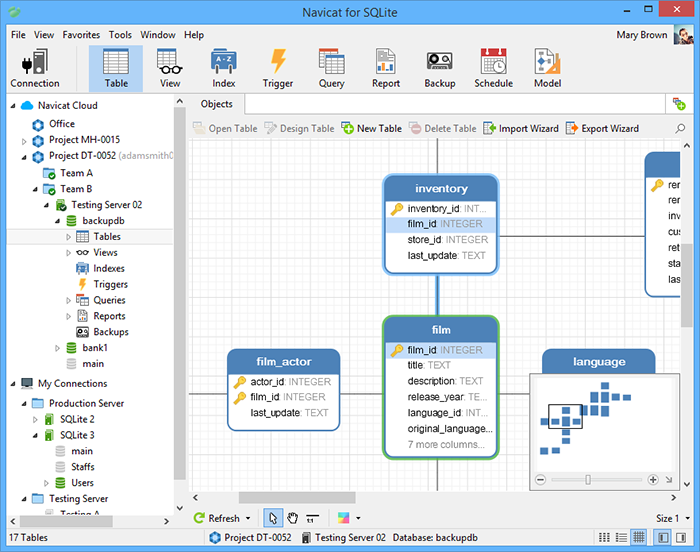Click New Table button
This screenshot has height=552, width=700.
coord(371,129)
